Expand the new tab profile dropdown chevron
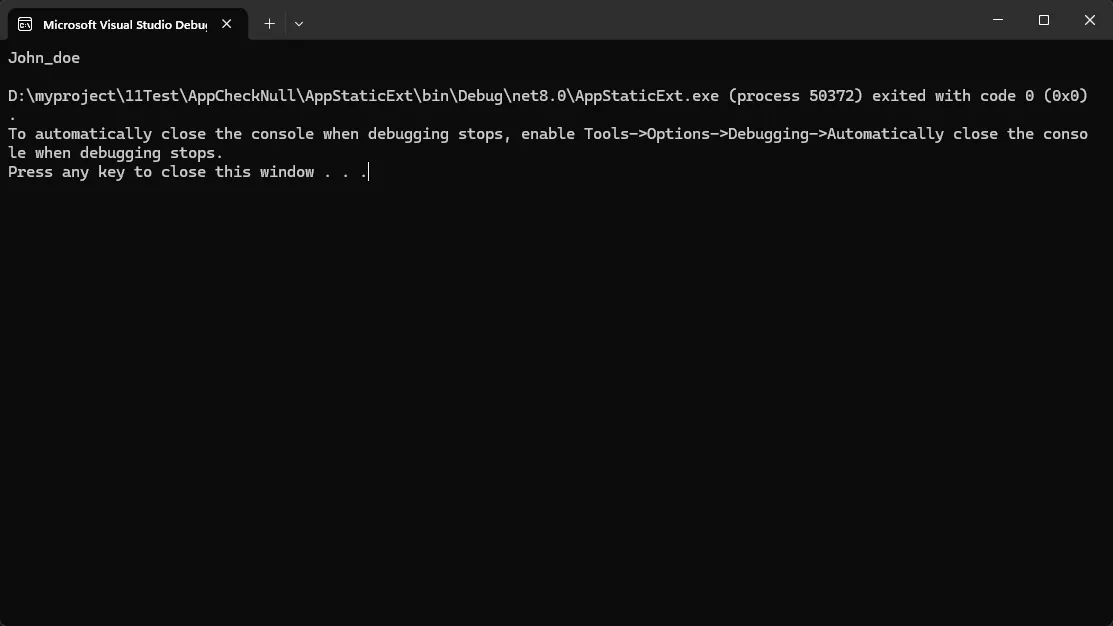This screenshot has width=1113, height=626. tap(299, 24)
